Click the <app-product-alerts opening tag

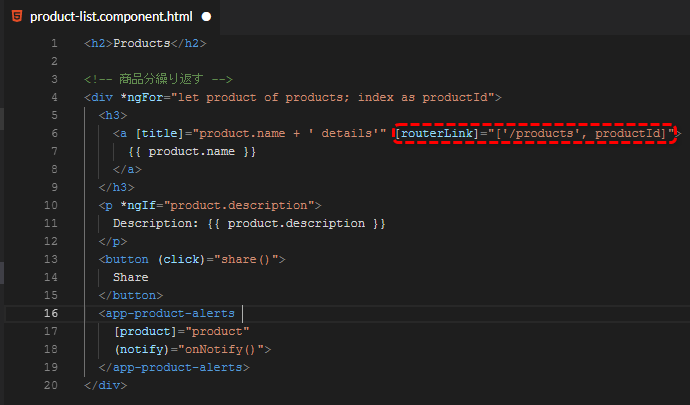tap(167, 313)
